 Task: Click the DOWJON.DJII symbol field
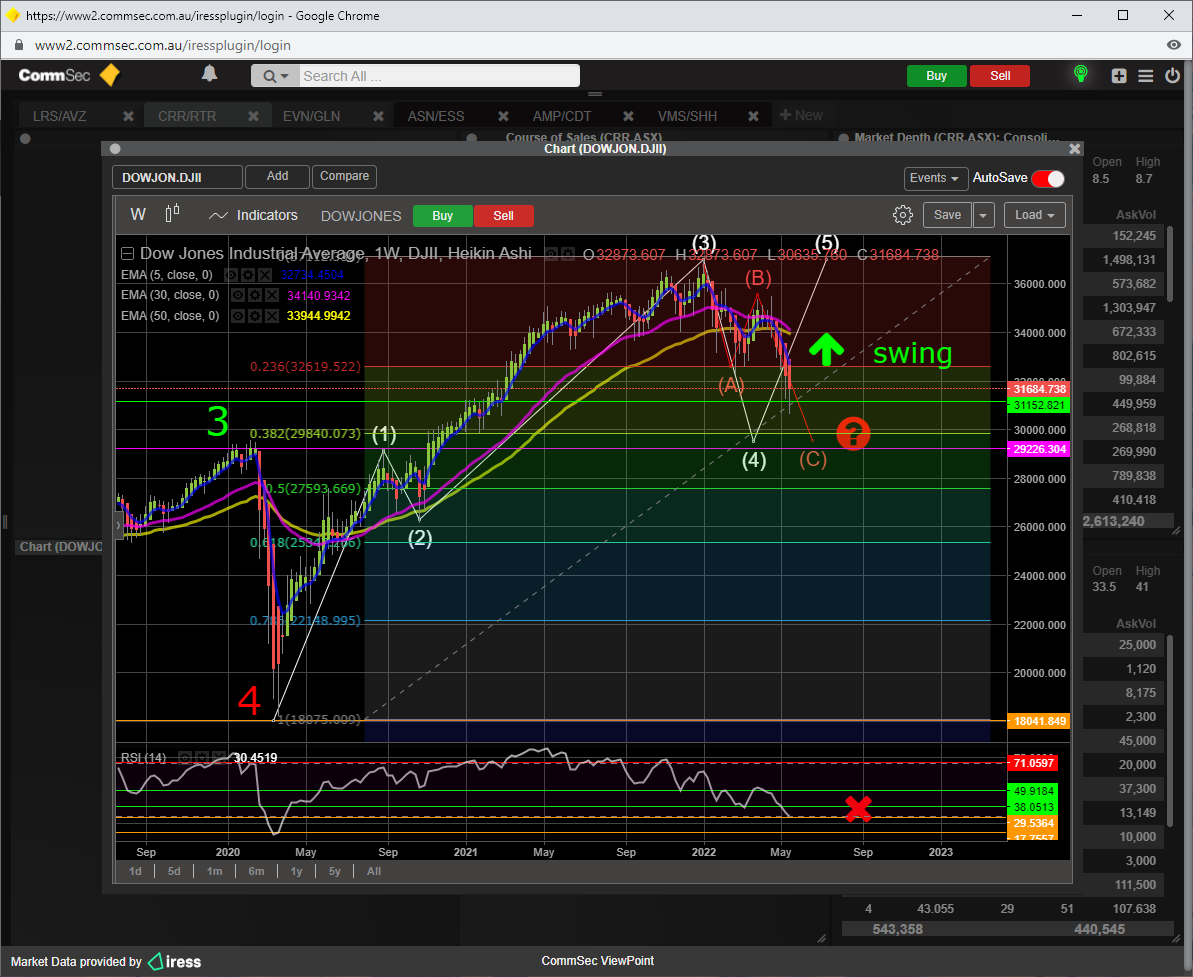tap(177, 177)
